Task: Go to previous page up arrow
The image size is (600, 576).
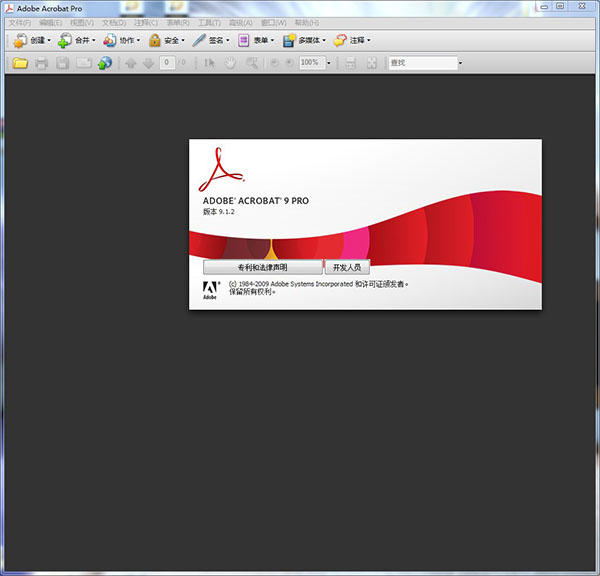Action: 130,63
